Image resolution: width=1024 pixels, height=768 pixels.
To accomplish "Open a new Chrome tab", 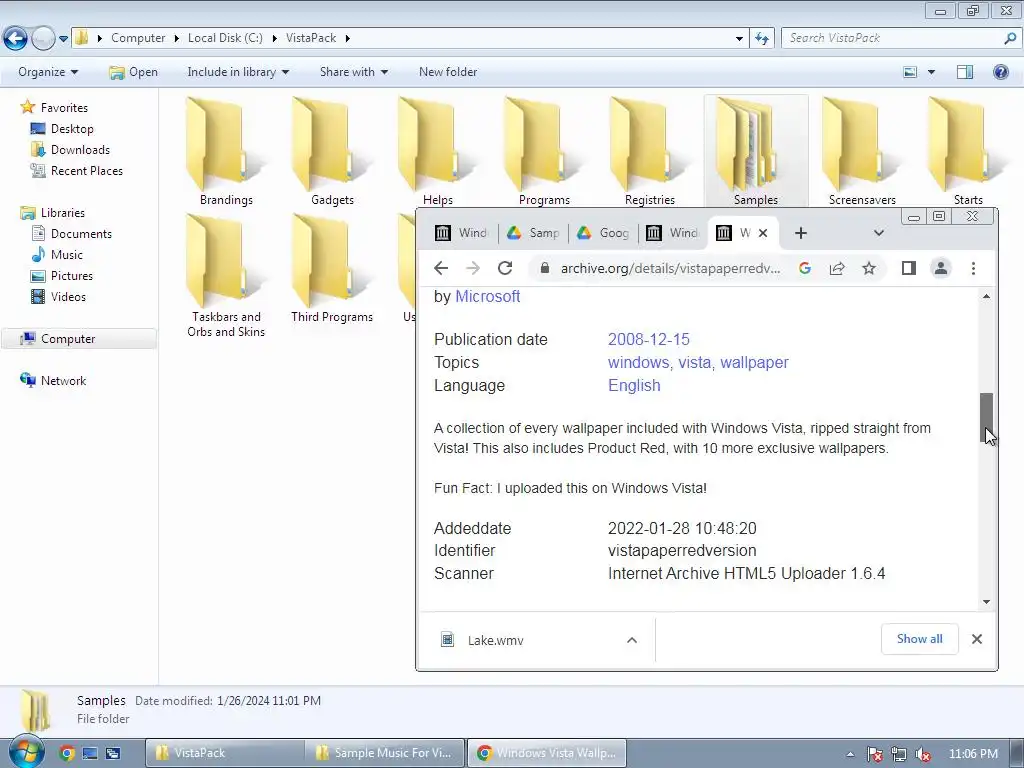I will (x=801, y=233).
